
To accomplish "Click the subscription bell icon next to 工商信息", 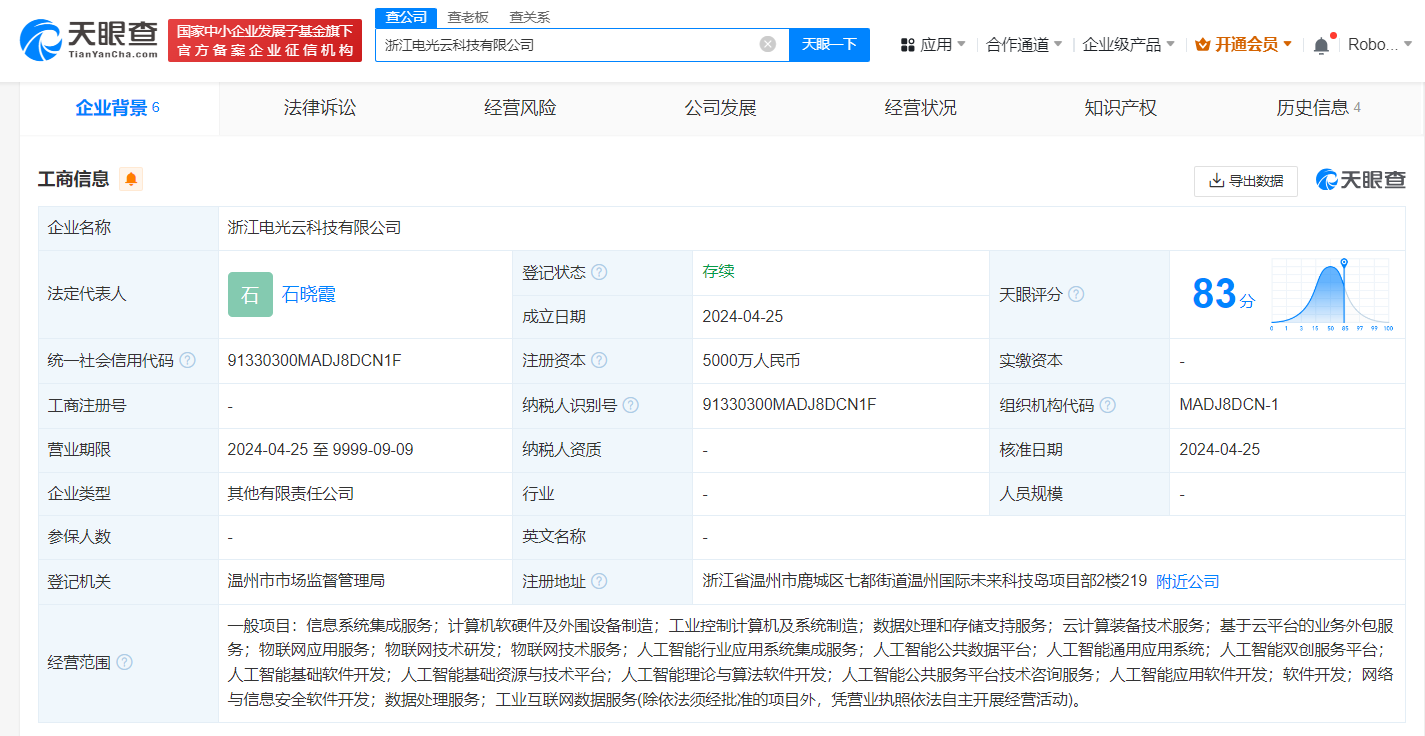I will coord(129,179).
